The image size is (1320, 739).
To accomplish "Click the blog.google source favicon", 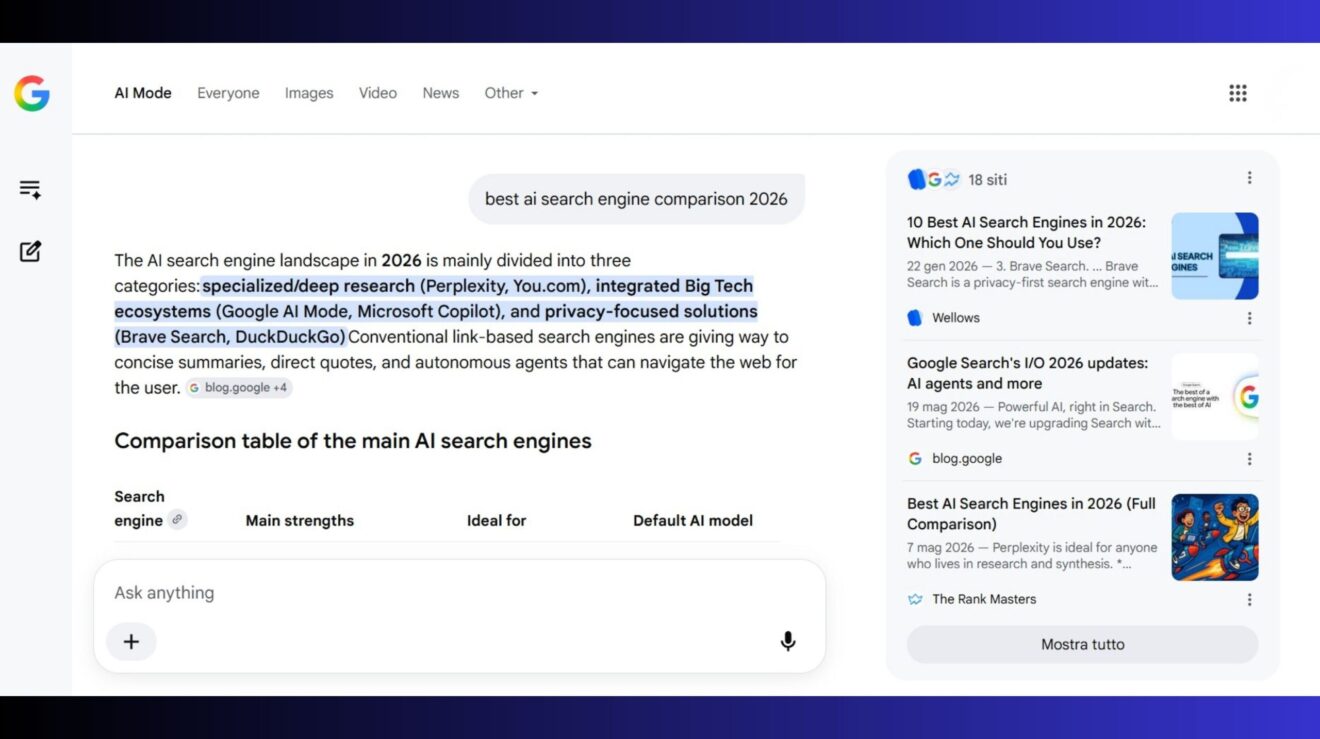I will pyautogui.click(x=914, y=459).
